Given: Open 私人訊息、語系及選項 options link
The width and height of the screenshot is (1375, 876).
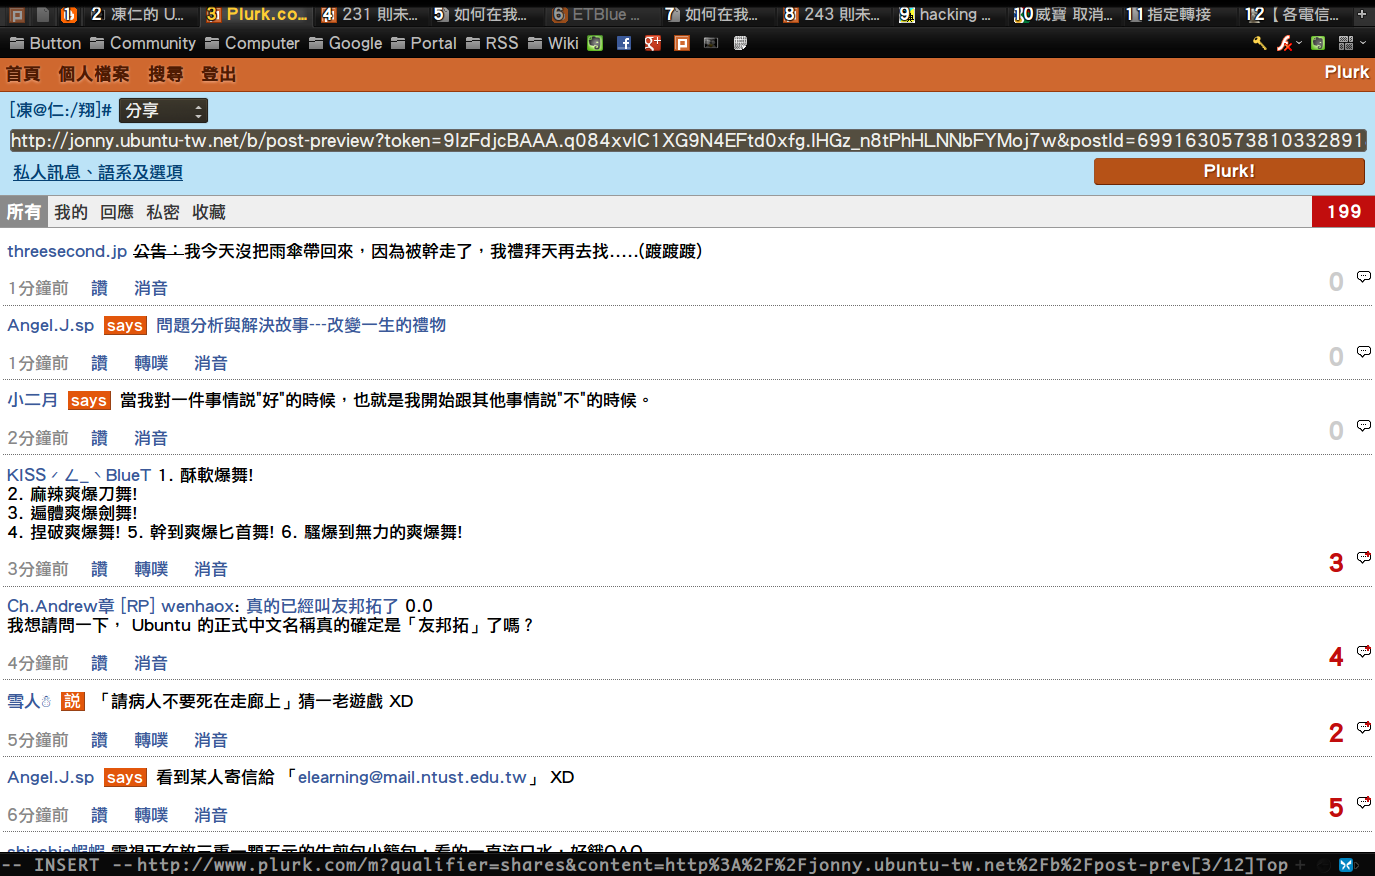Looking at the screenshot, I should [98, 172].
